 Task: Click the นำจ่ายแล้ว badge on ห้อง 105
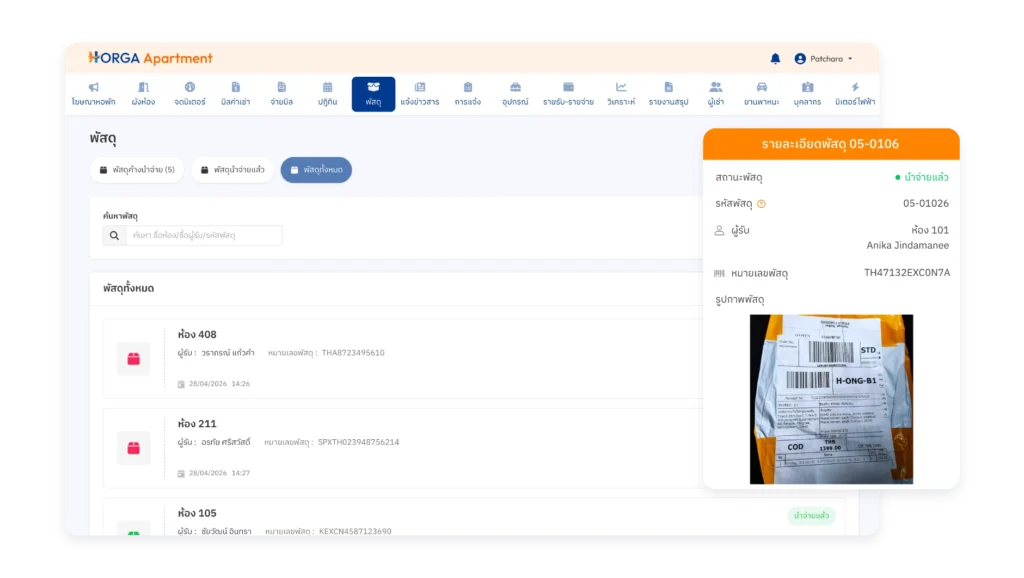tap(811, 516)
